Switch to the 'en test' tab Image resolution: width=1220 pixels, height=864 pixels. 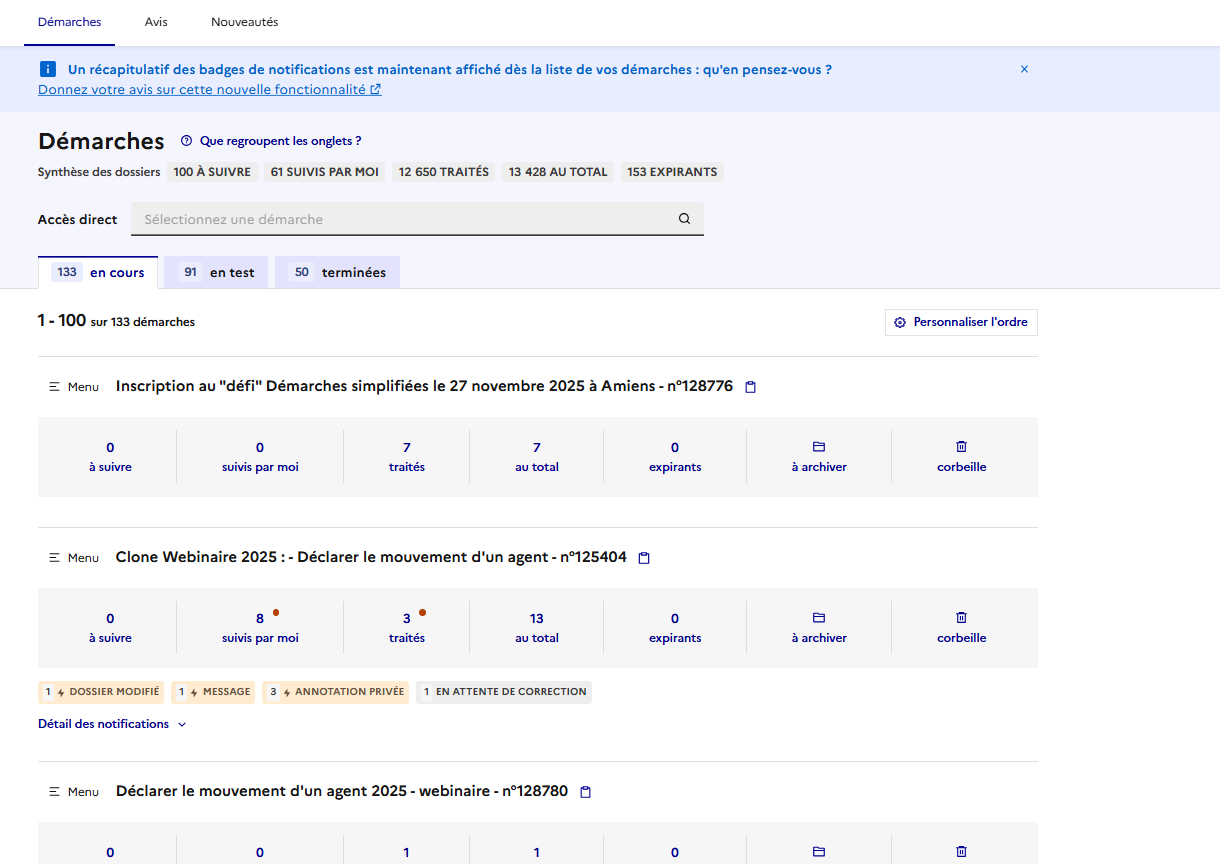(x=220, y=272)
